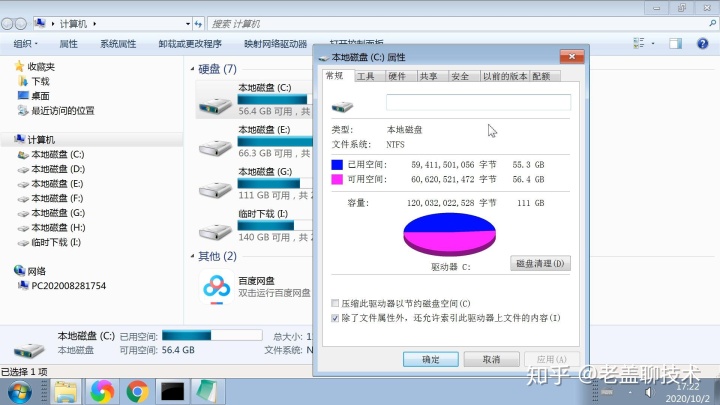Viewport: 720px width, 405px height.
Task: Select the C: drive icon in drive list
Action: (215, 106)
